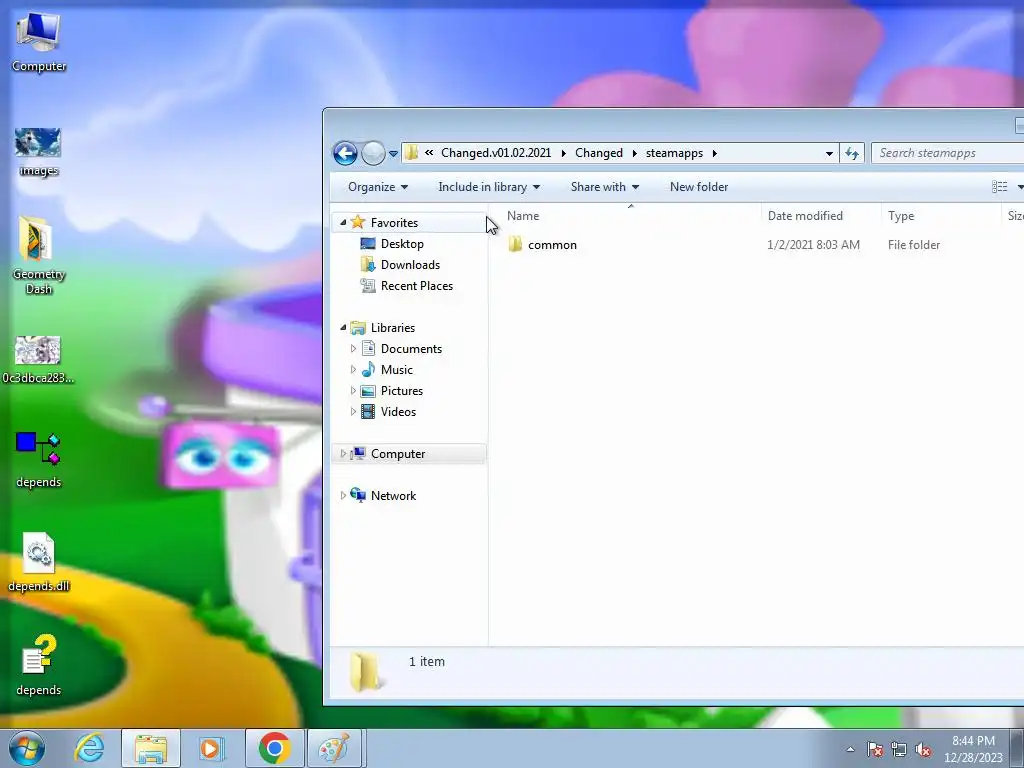Expand the hidden path chevron in the address bar
This screenshot has height=768, width=1024.
[x=429, y=153]
